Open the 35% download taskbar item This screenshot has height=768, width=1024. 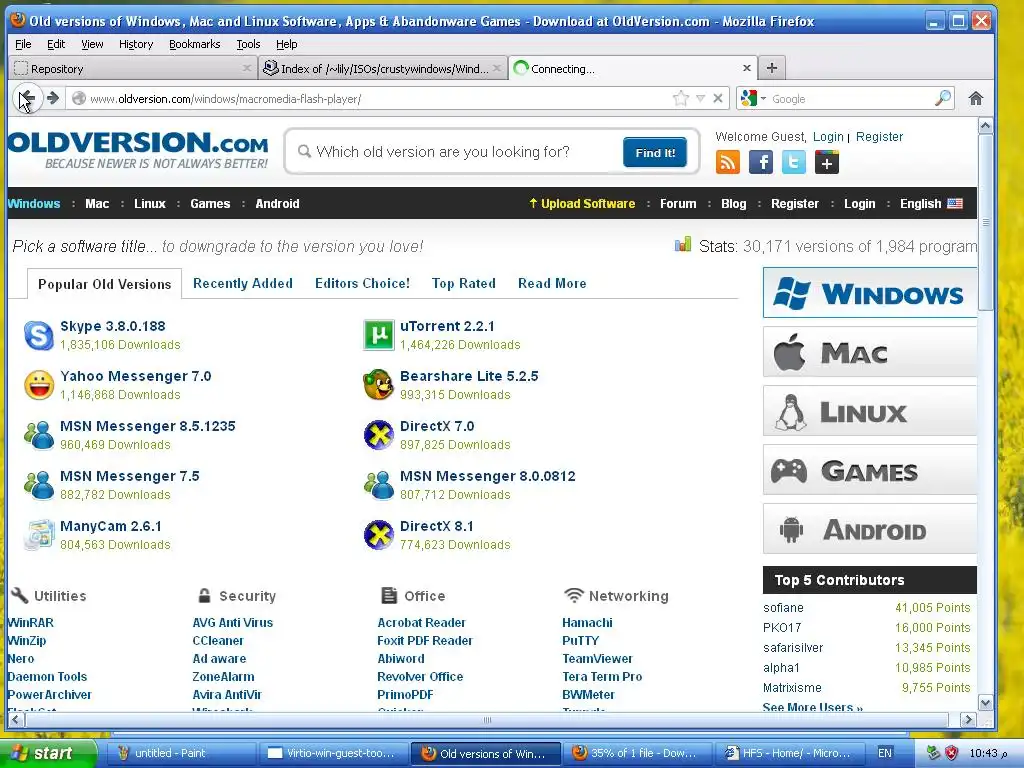[637, 753]
